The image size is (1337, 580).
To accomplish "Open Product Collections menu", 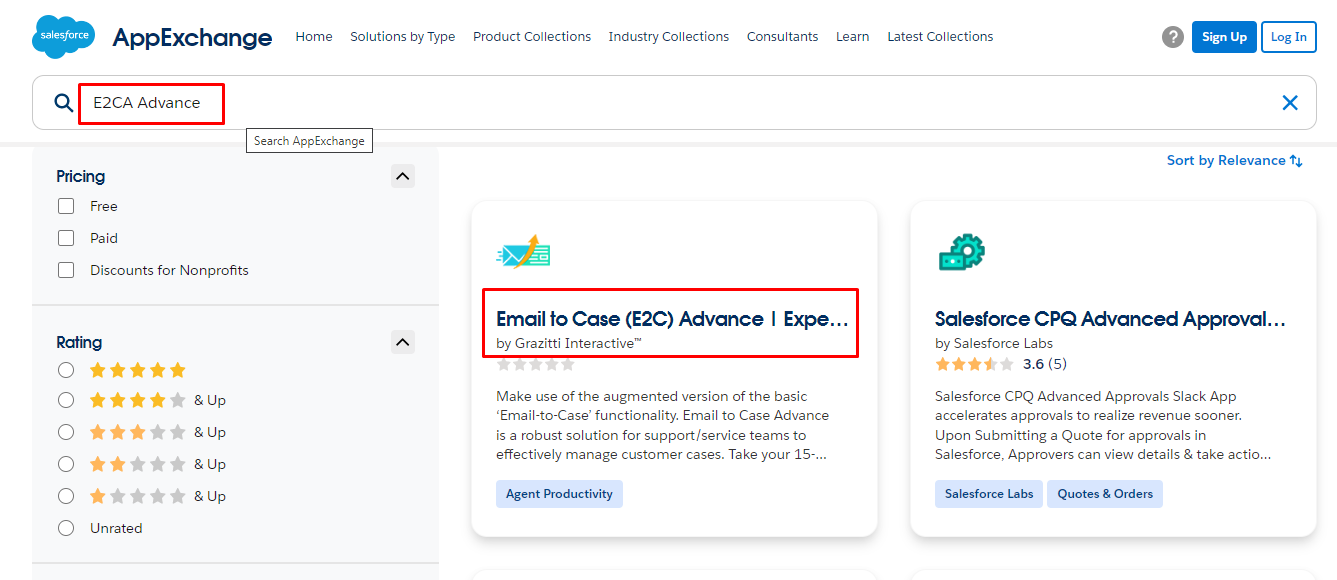I will [x=532, y=37].
